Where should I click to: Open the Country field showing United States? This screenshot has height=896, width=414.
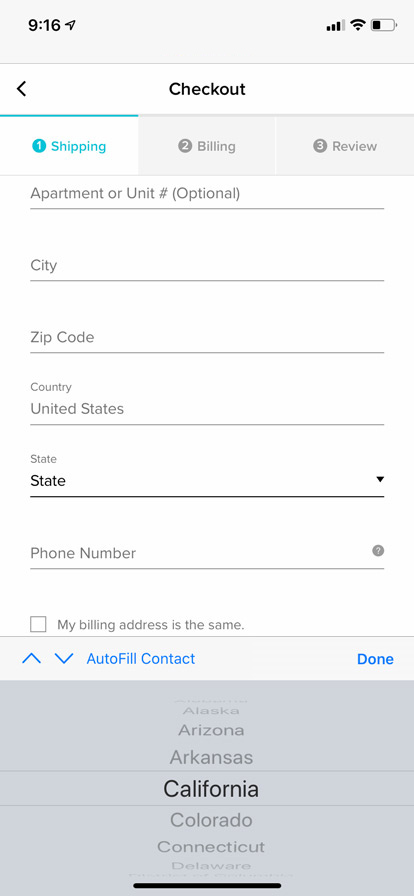[207, 409]
